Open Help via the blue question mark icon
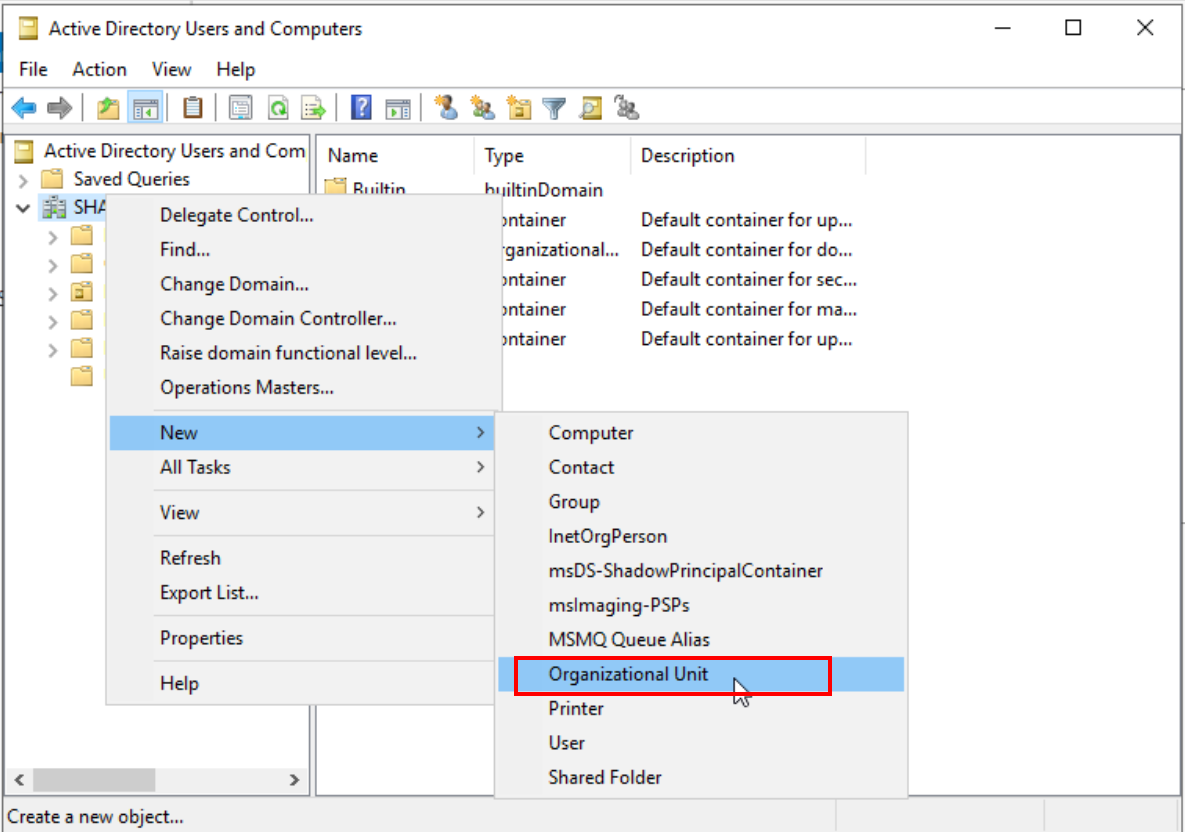1185x832 pixels. coord(361,108)
